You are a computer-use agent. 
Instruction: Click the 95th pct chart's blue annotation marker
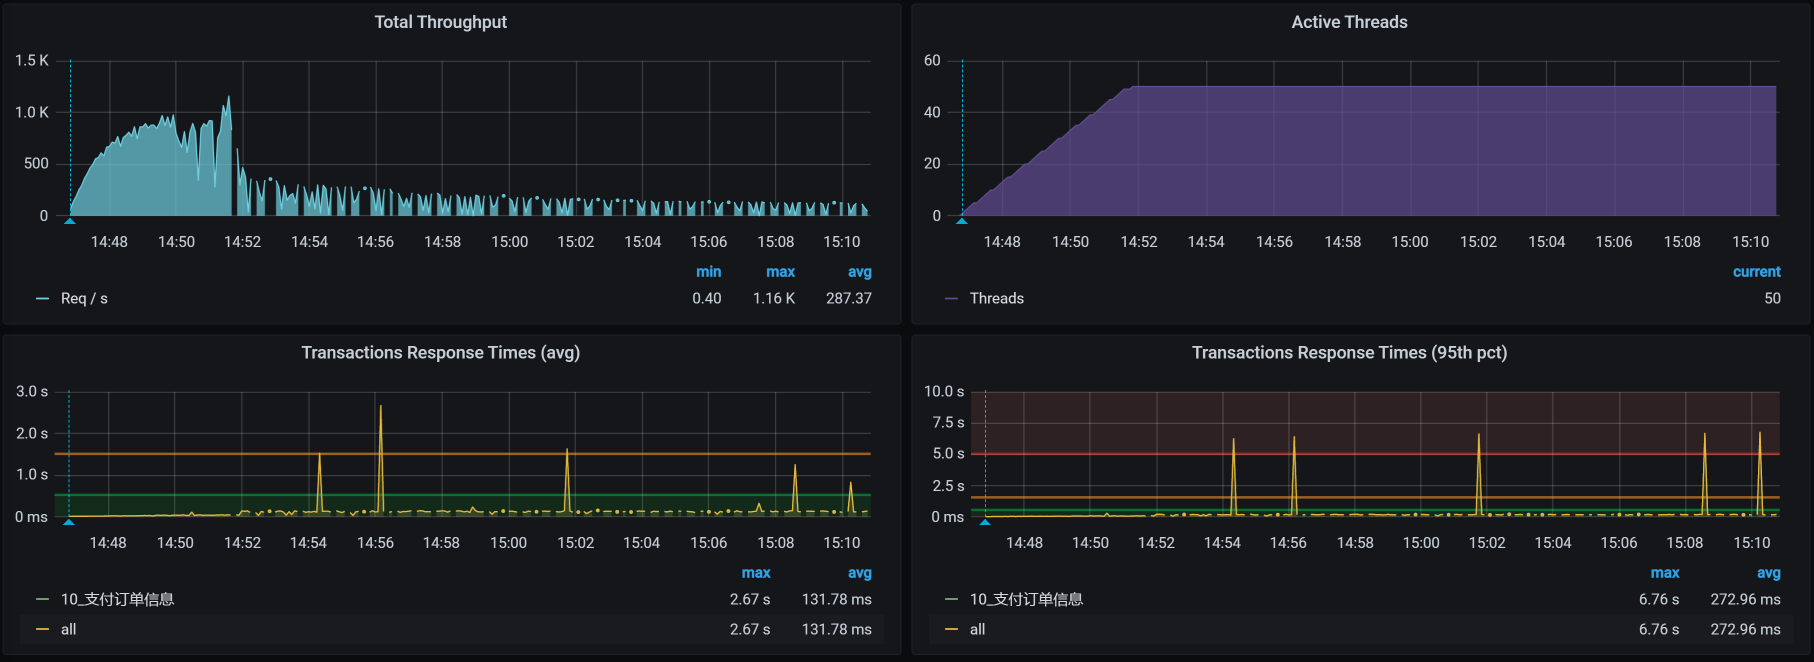coord(985,521)
